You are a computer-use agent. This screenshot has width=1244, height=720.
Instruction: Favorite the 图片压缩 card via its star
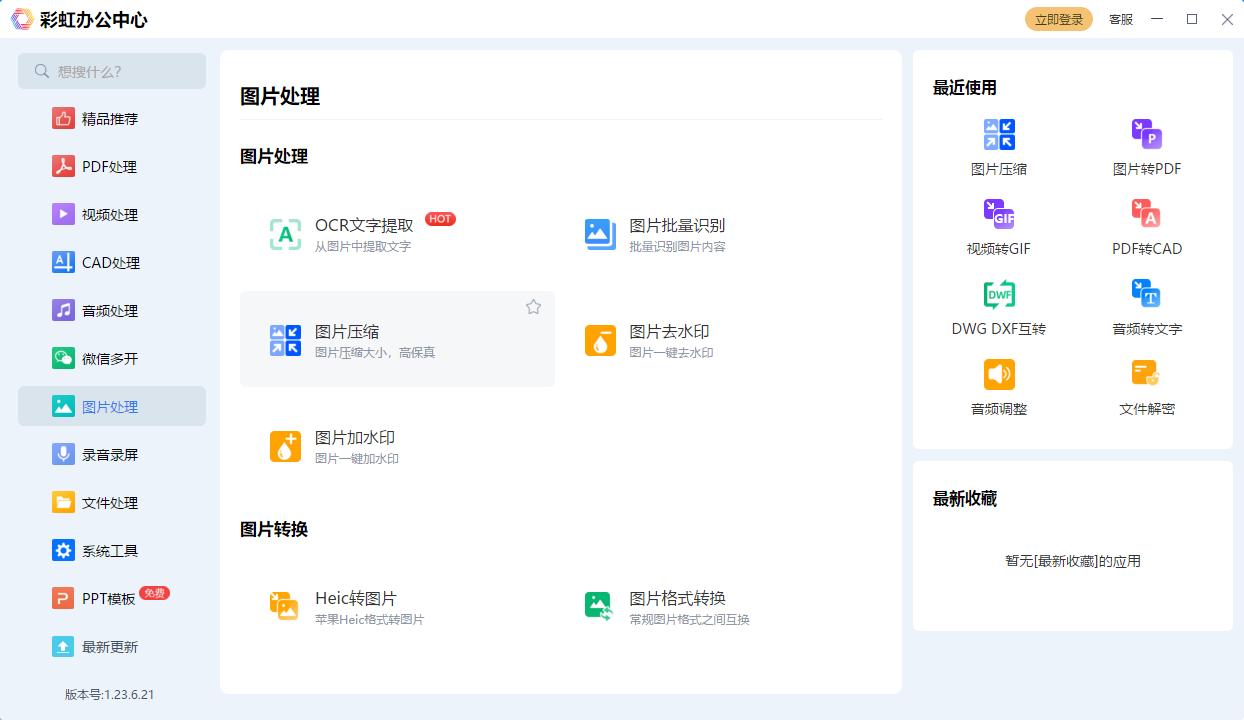point(533,307)
